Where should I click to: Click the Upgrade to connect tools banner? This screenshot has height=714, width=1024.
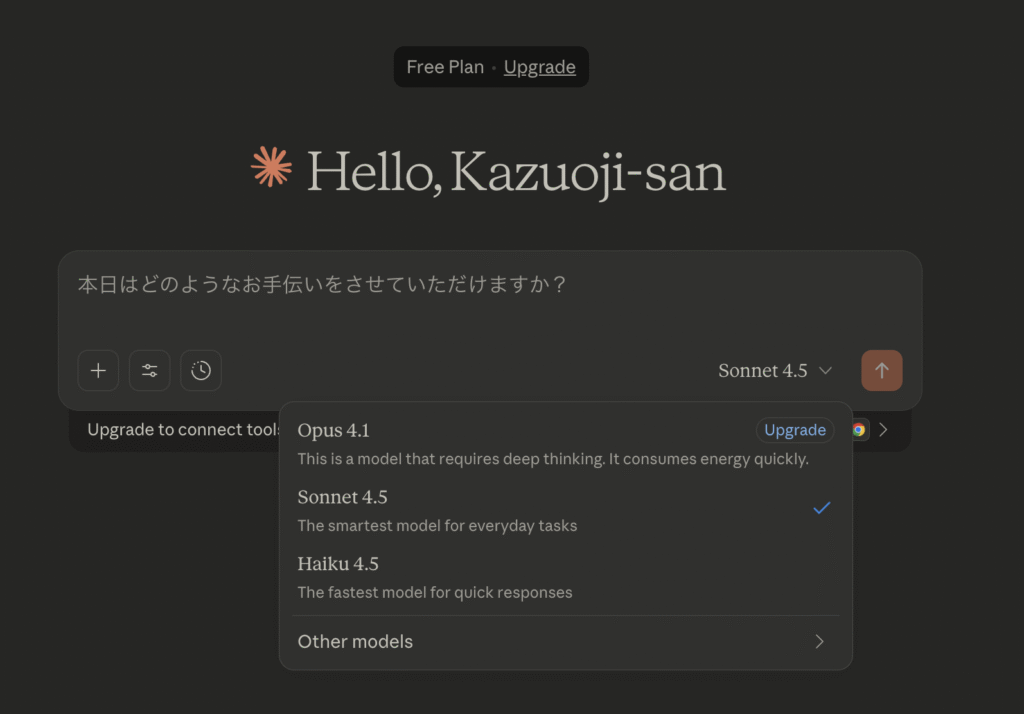pyautogui.click(x=180, y=430)
